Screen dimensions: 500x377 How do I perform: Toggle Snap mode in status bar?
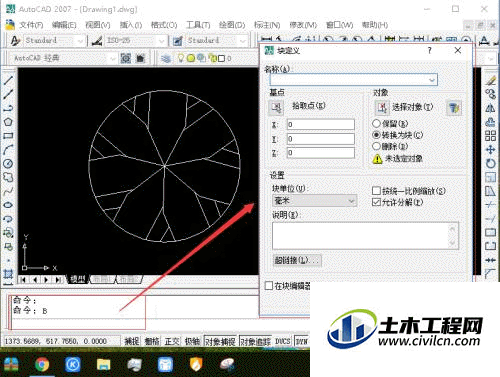[132, 341]
